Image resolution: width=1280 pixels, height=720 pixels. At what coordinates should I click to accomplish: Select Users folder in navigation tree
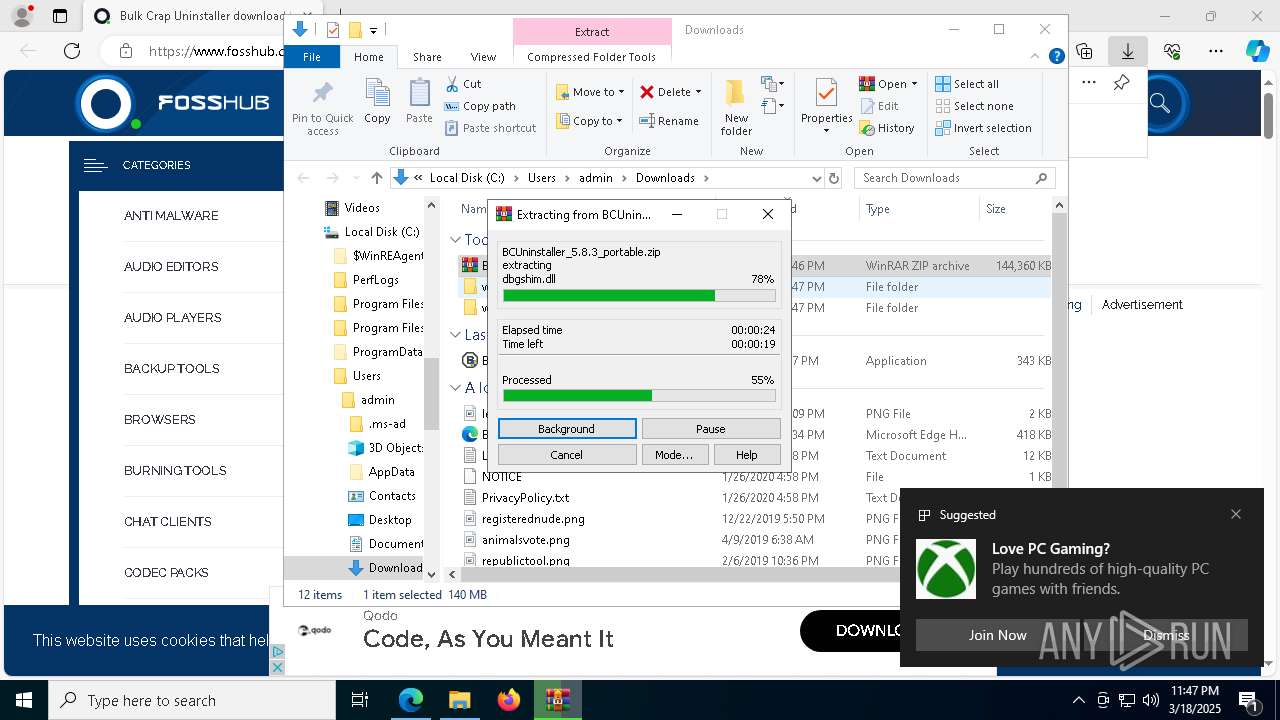point(366,376)
